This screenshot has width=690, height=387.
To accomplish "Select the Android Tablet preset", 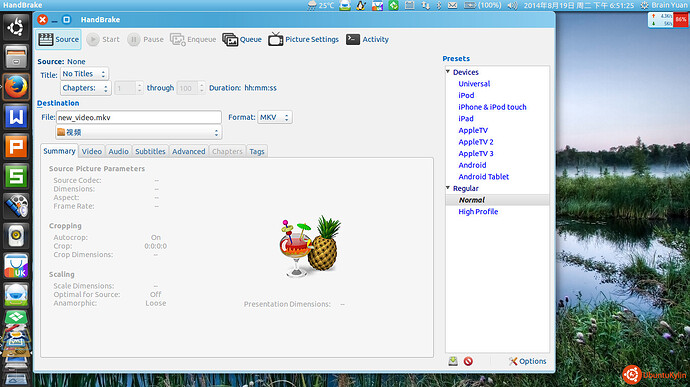I will (x=483, y=177).
